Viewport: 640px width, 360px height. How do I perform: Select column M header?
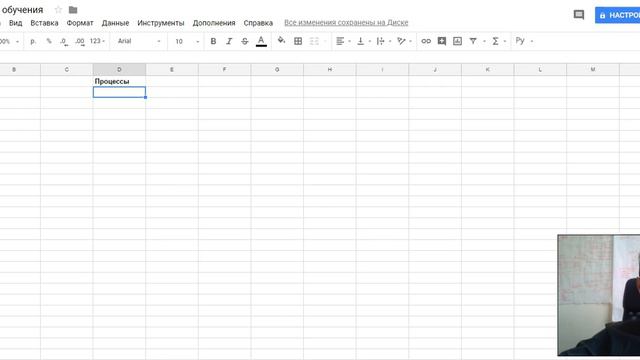click(593, 69)
